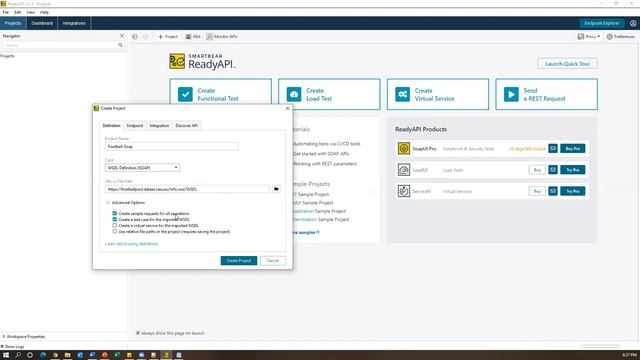
Task: Click the SoapUI Pro product icon
Action: [404, 149]
